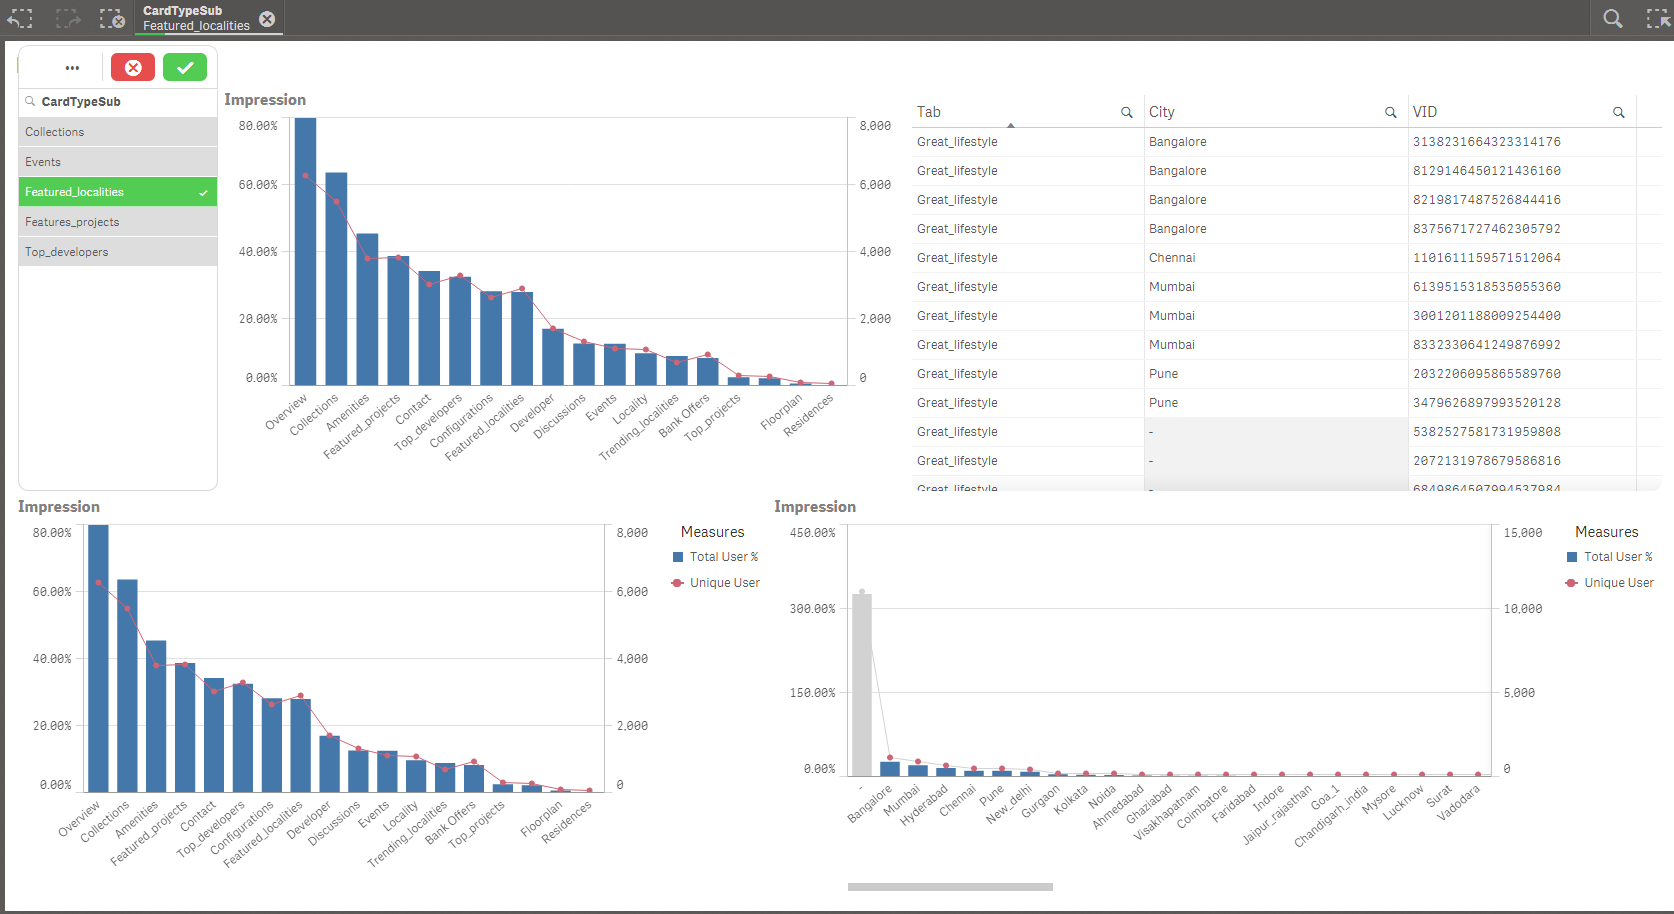Click Bangalore bar in city Impression chart
This screenshot has height=914, width=1674.
tap(889, 769)
